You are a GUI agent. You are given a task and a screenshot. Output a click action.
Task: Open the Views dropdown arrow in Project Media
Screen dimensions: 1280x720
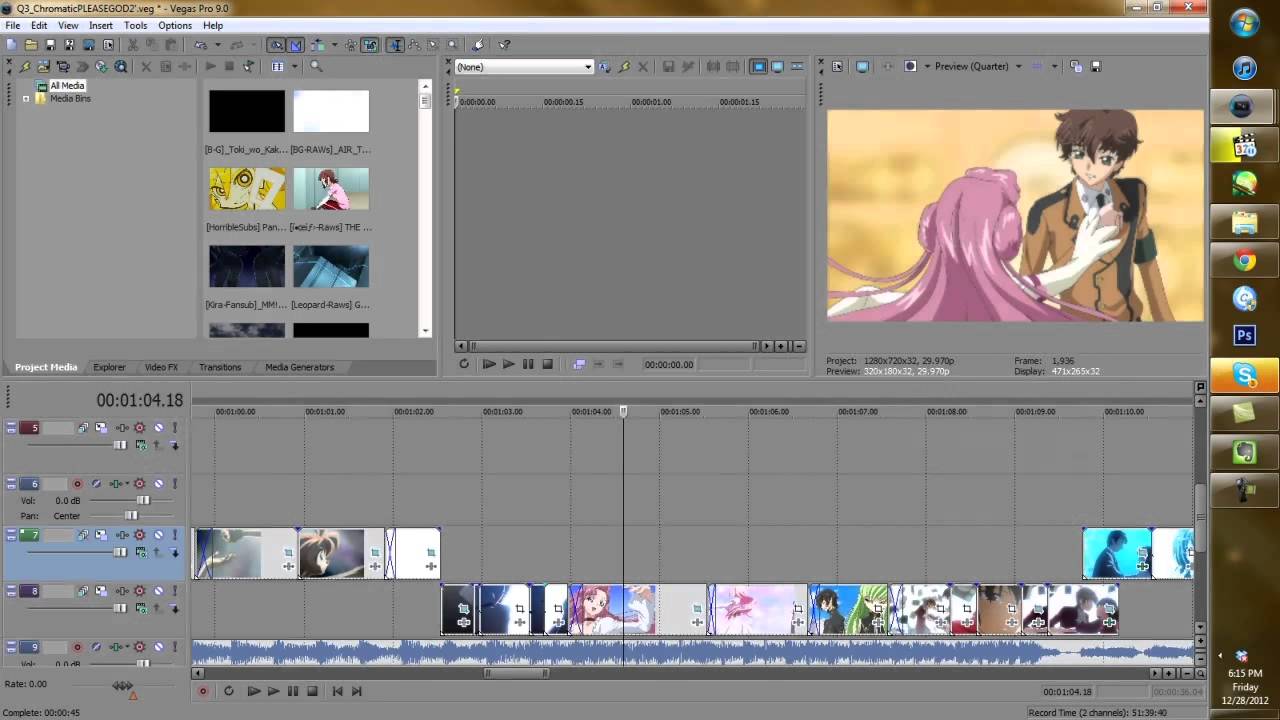(295, 66)
